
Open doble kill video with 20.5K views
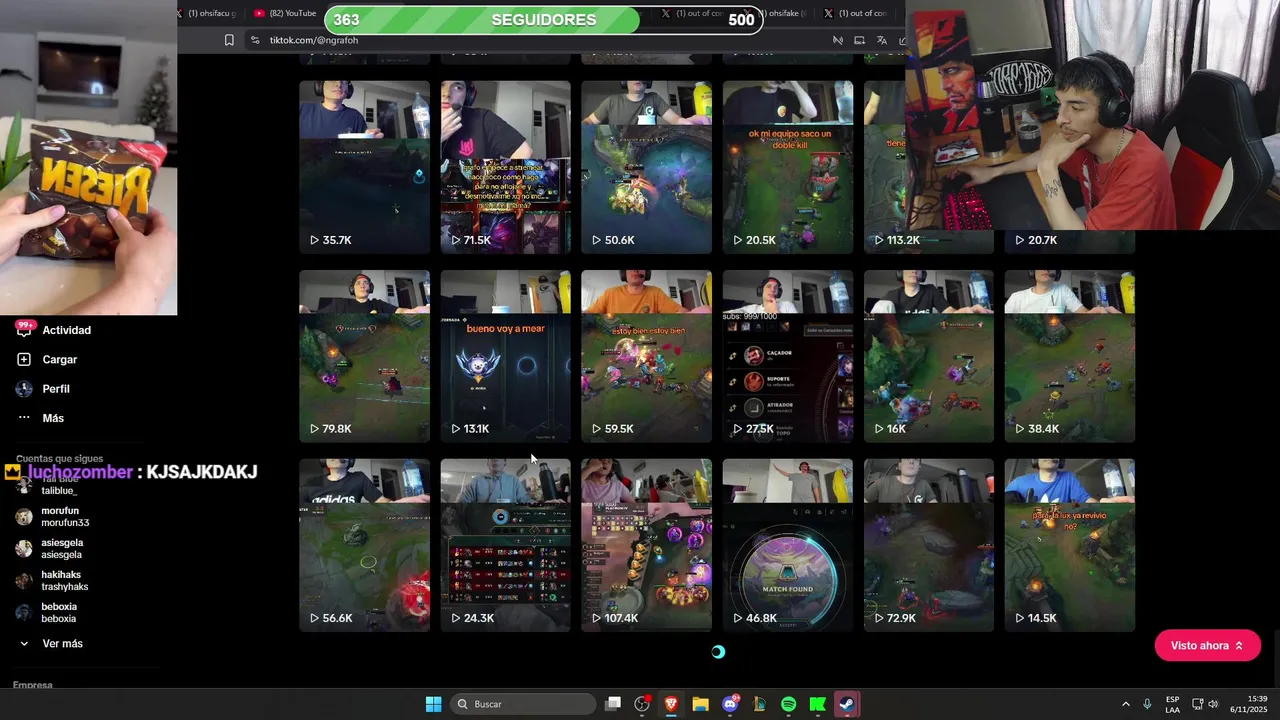787,167
